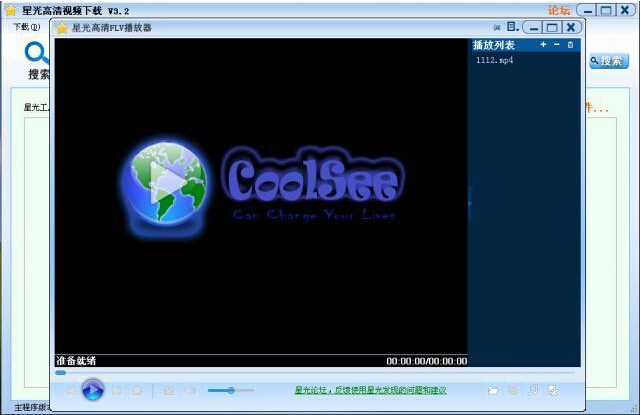
Task: Open the 论坛 link in the main window
Action: click(x=559, y=10)
